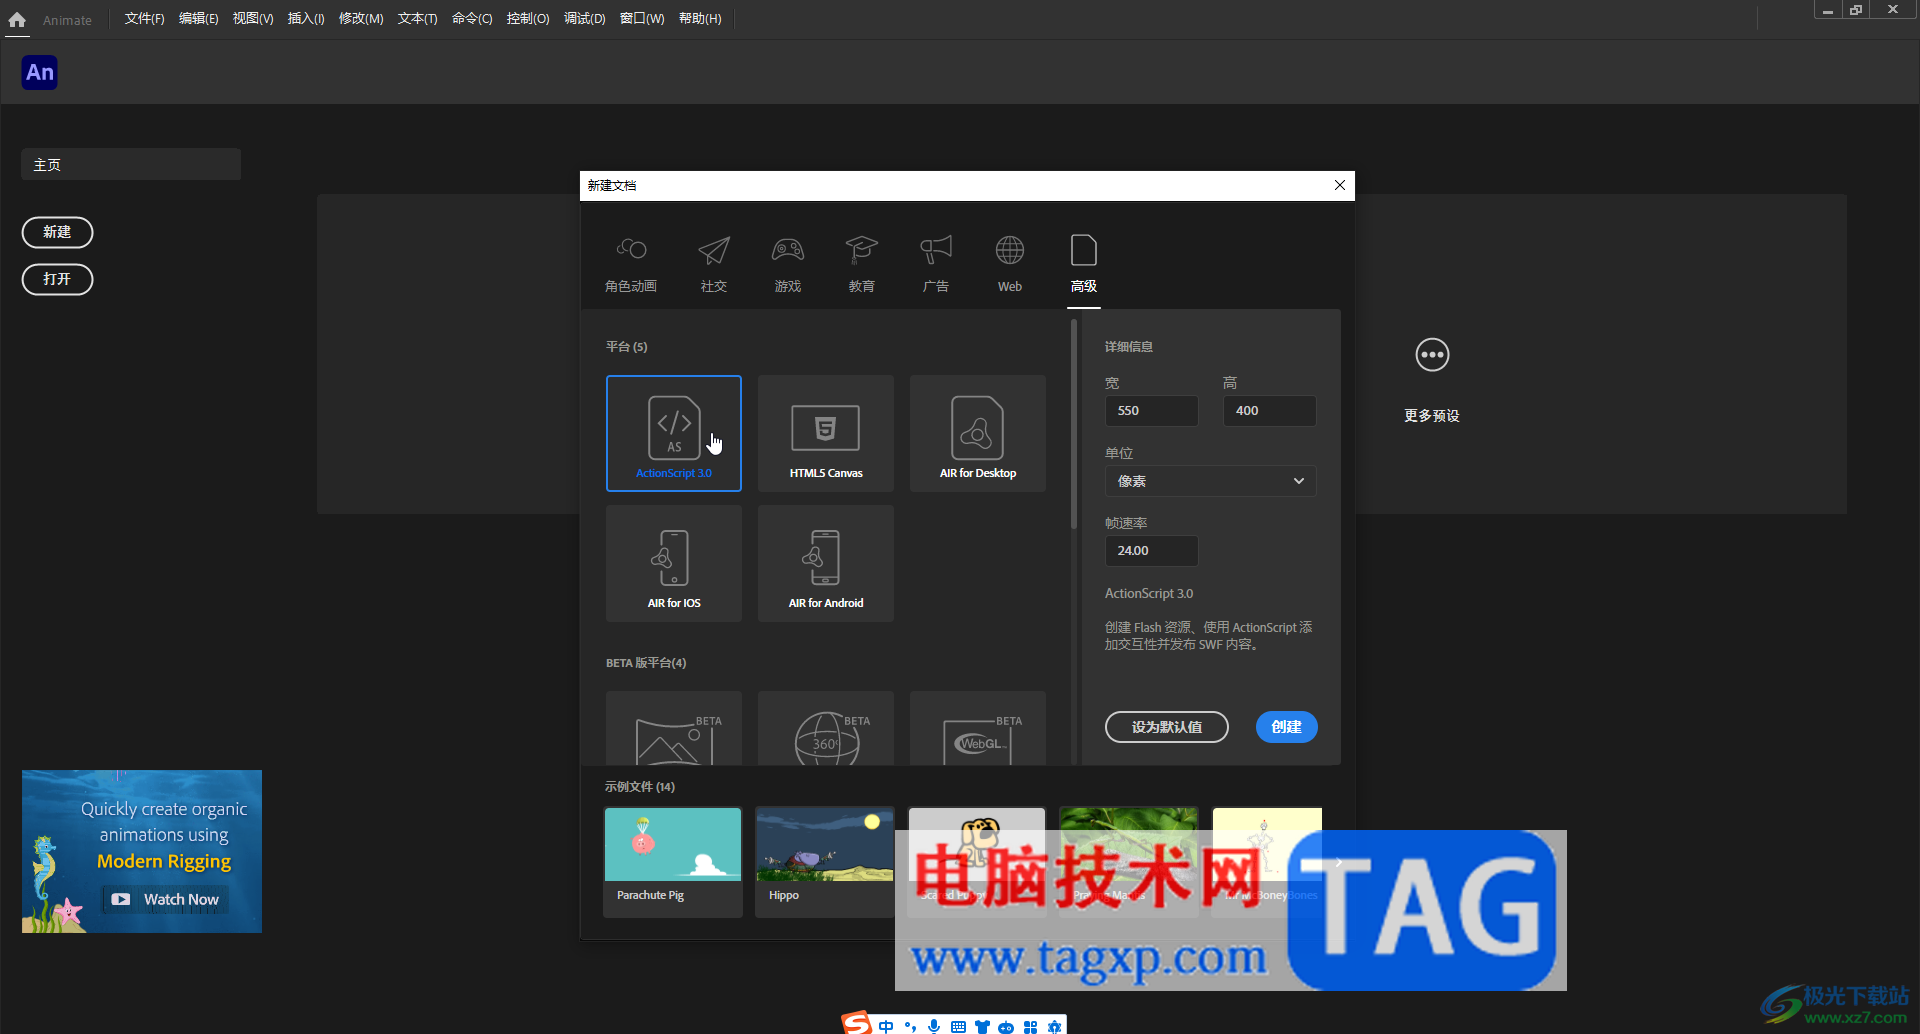Choose the BETA WebGL platform
The height and width of the screenshot is (1034, 1920).
(978, 728)
